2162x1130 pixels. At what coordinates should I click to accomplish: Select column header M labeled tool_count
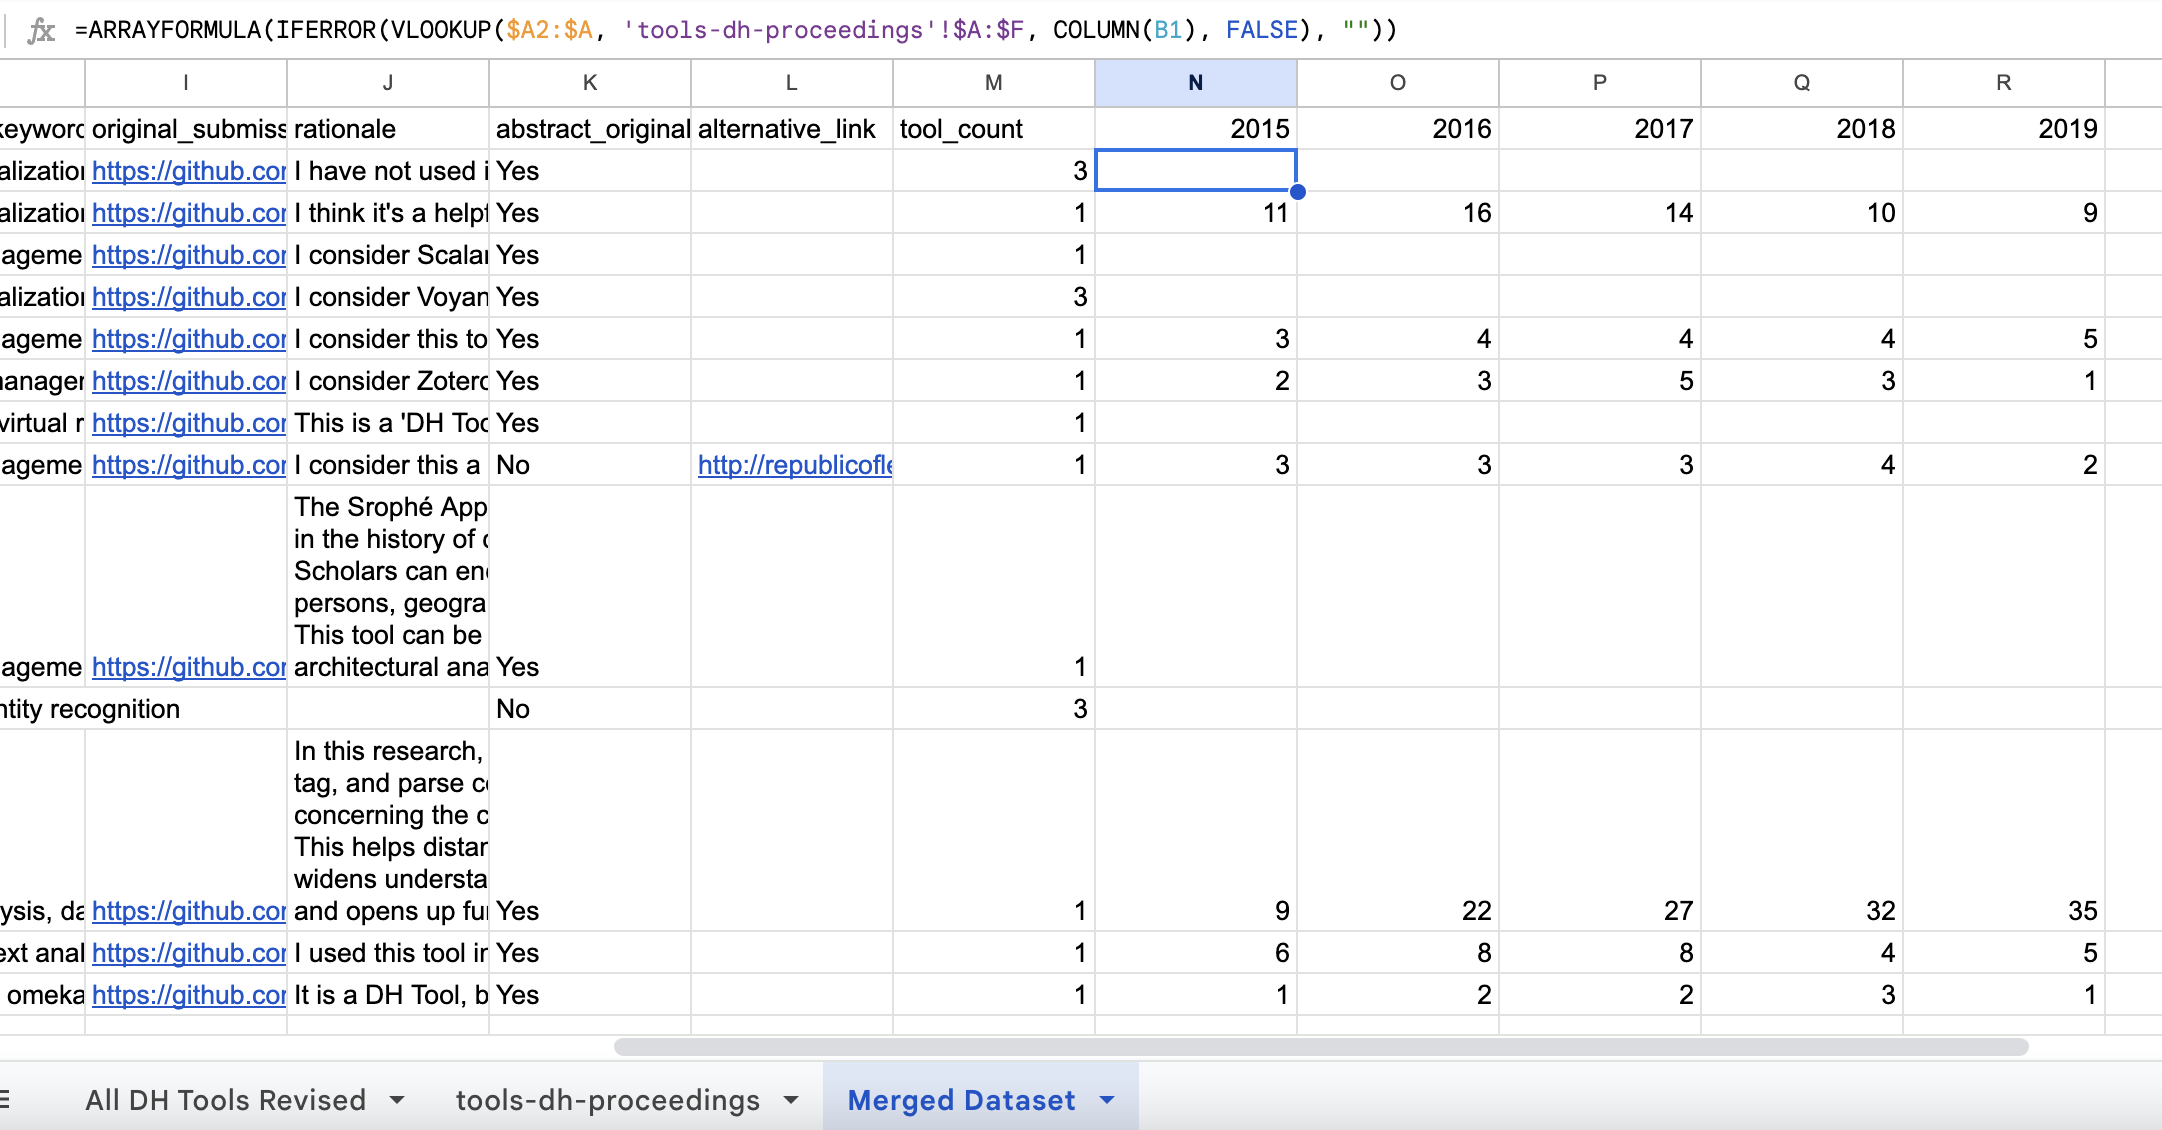pyautogui.click(x=992, y=83)
